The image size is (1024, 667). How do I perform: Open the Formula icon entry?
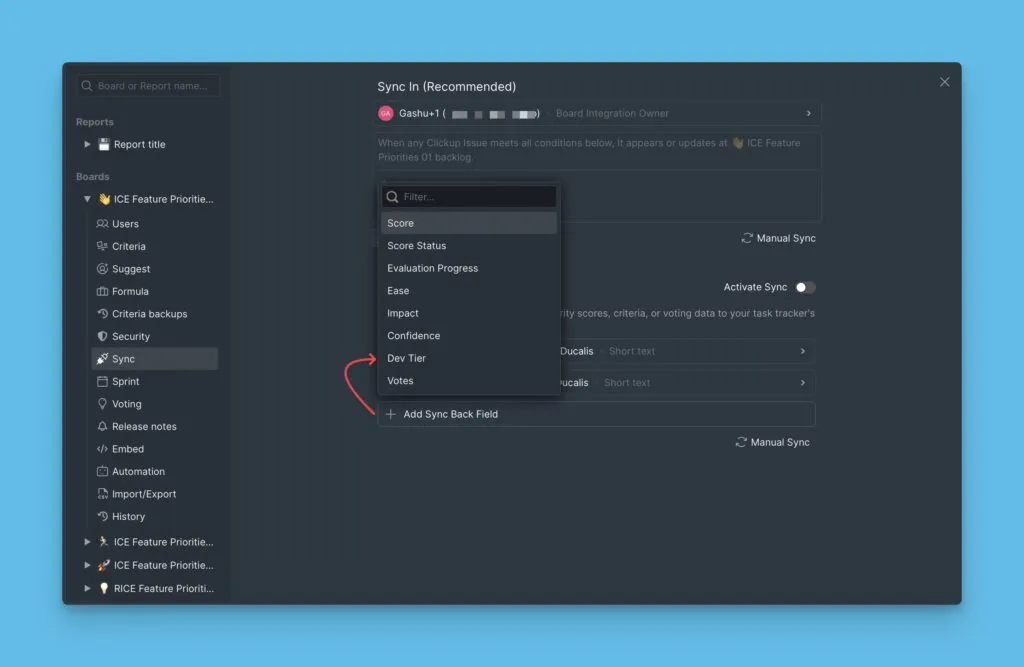pyautogui.click(x=102, y=291)
